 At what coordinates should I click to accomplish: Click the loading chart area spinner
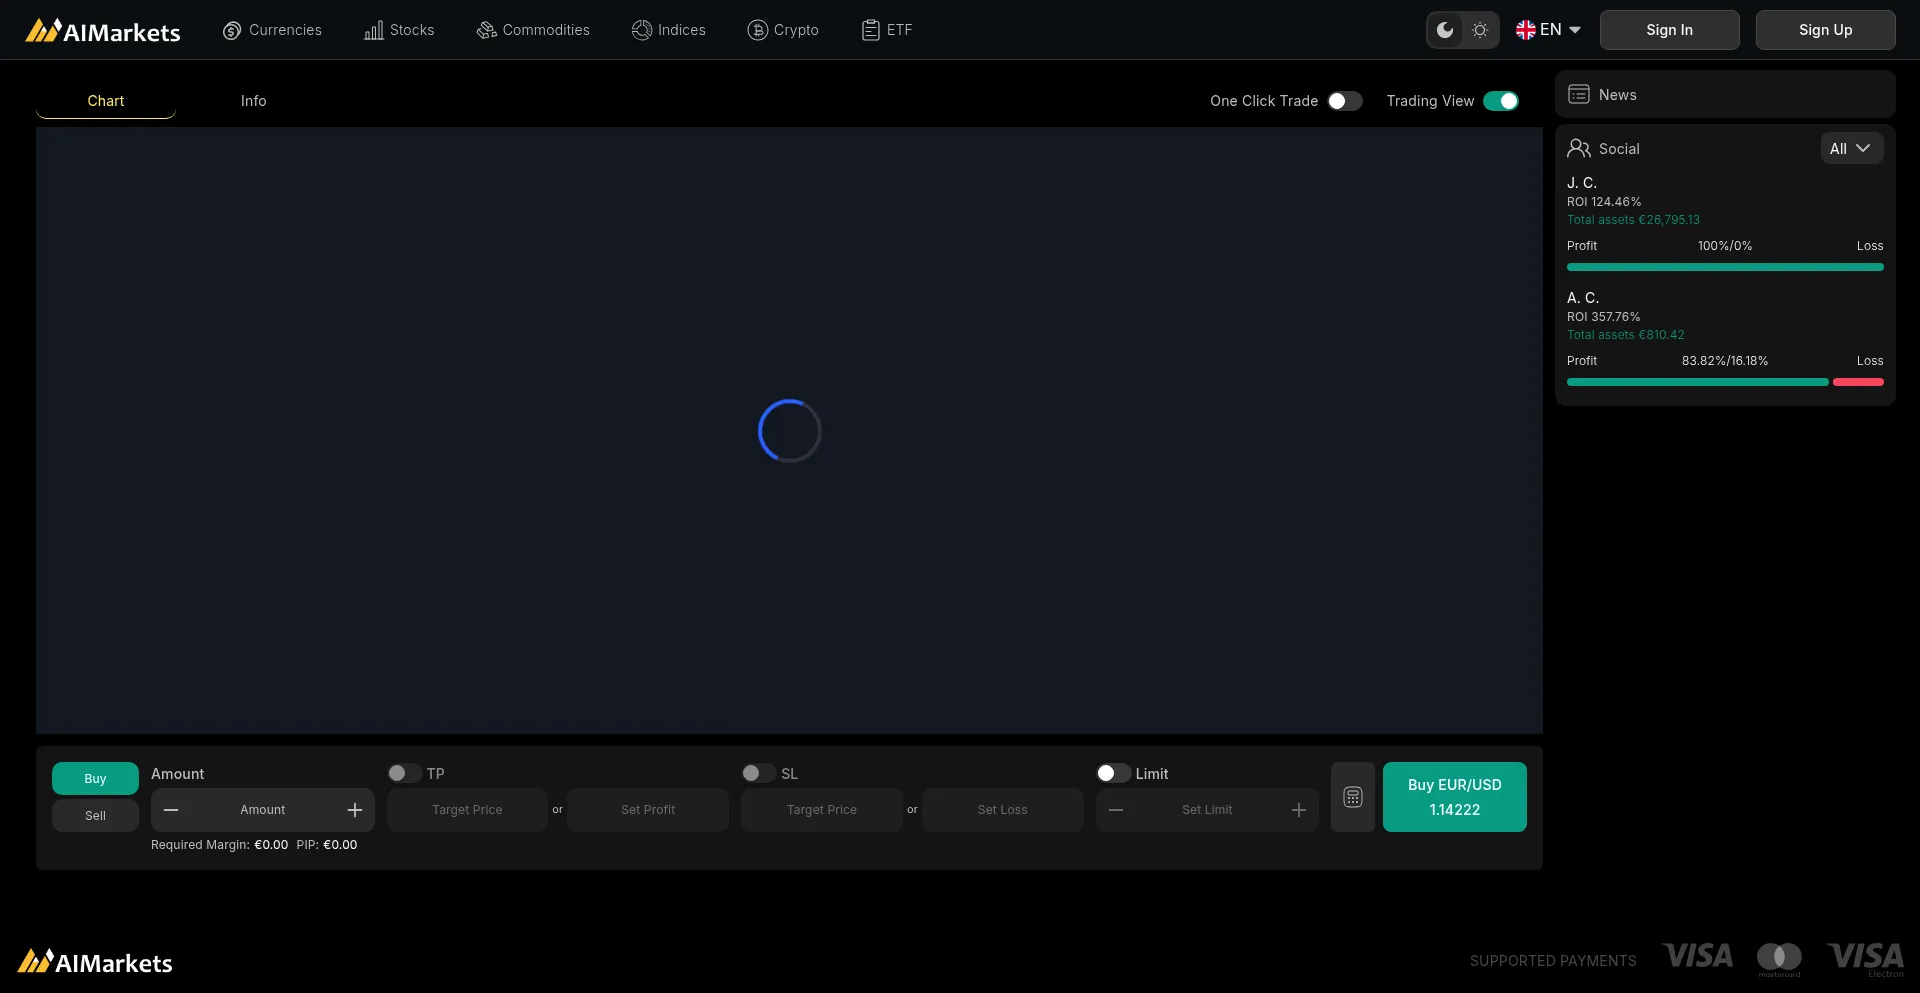pos(790,431)
